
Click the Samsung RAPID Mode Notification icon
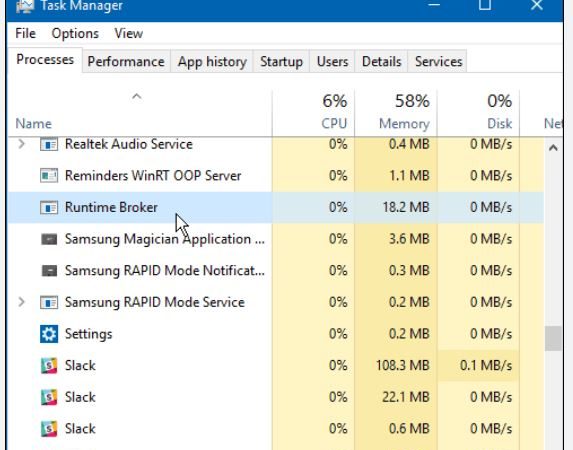[x=49, y=271]
